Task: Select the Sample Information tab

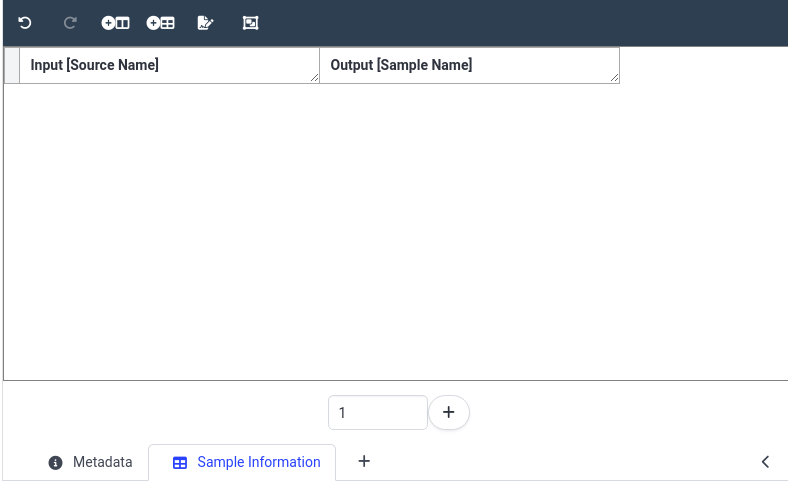Action: point(242,462)
